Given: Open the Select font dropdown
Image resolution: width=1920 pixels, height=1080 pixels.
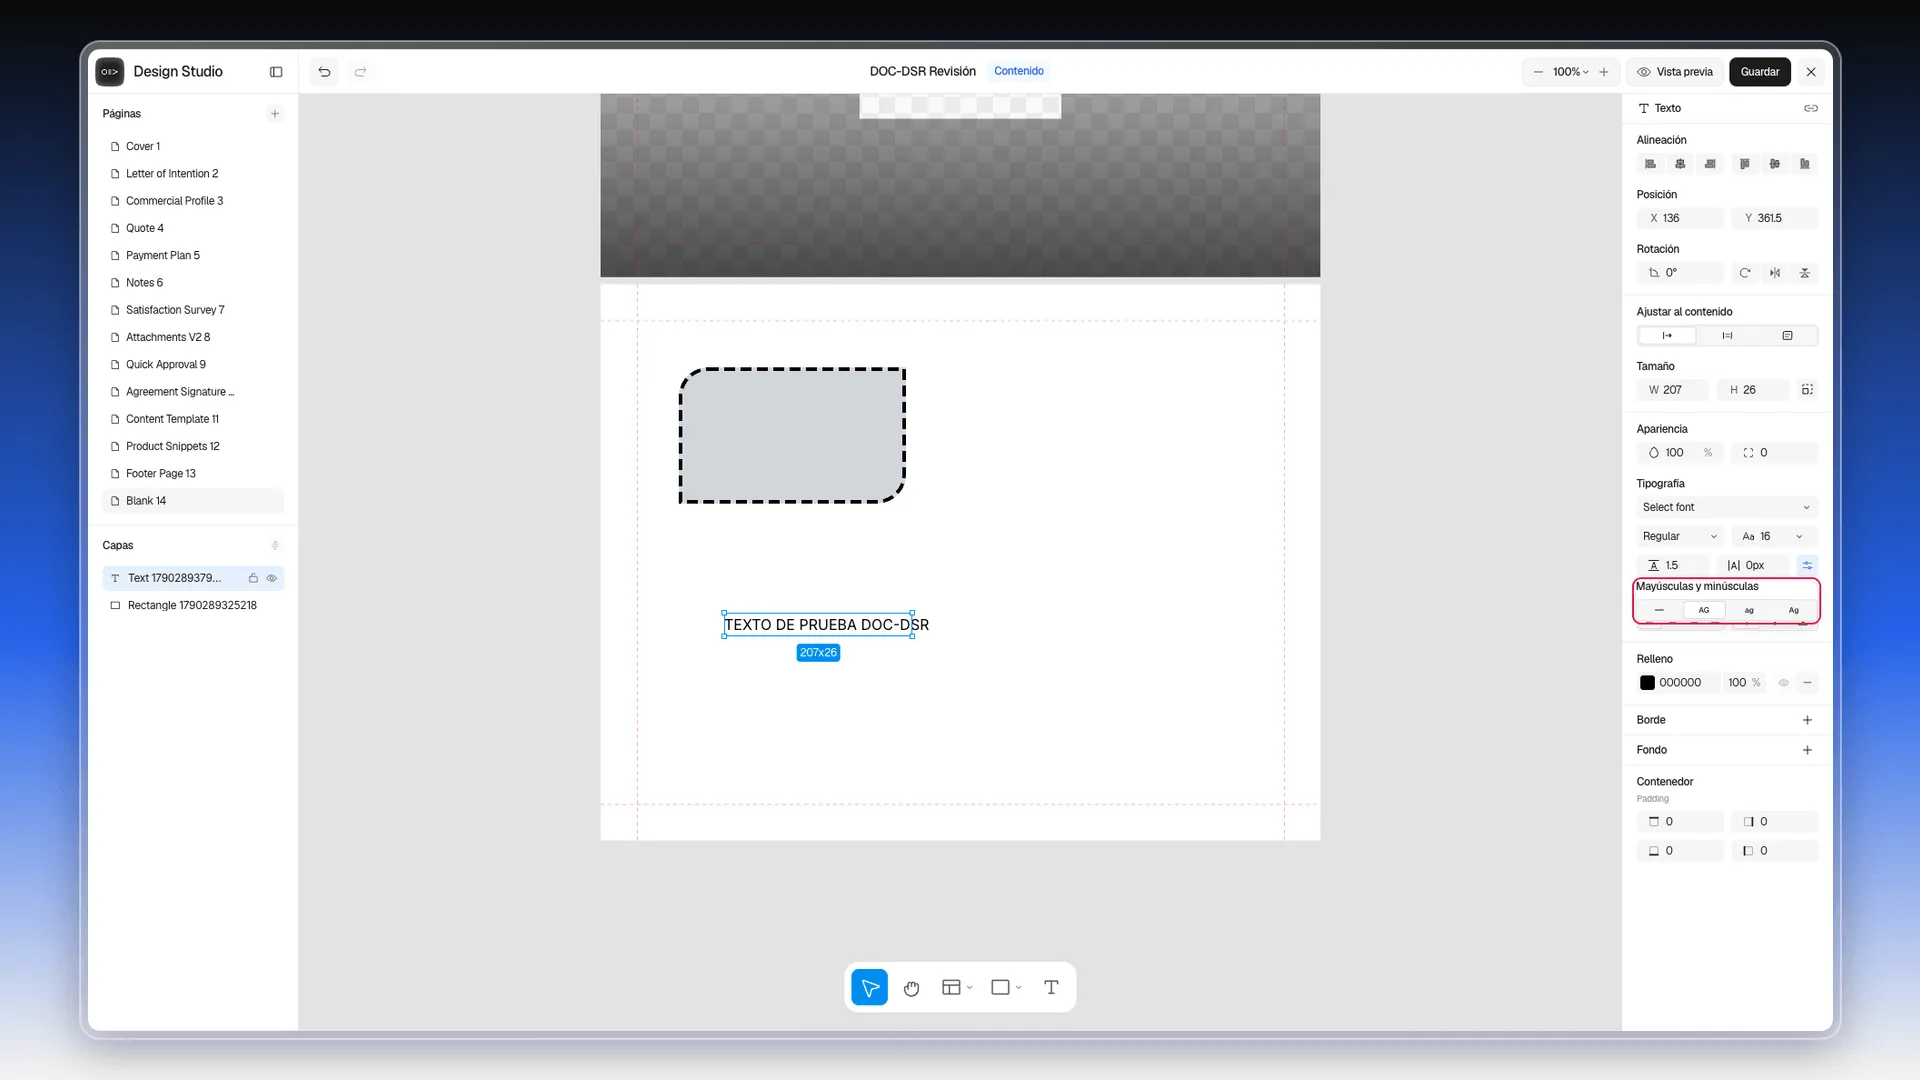Looking at the screenshot, I should click(1727, 508).
